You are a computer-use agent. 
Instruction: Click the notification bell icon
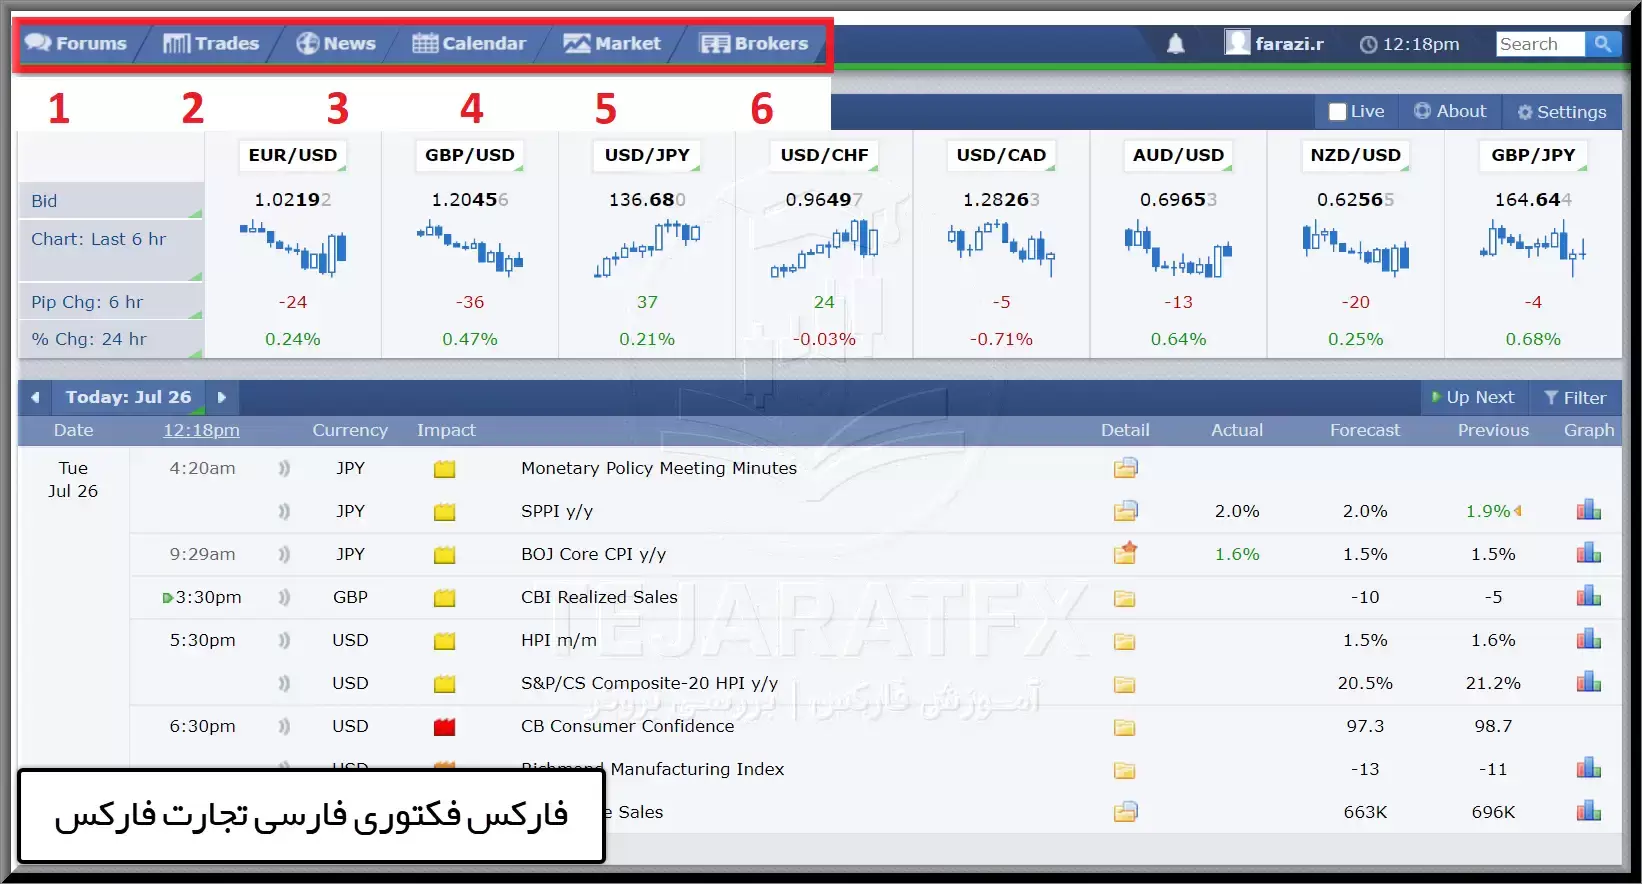(x=1176, y=44)
